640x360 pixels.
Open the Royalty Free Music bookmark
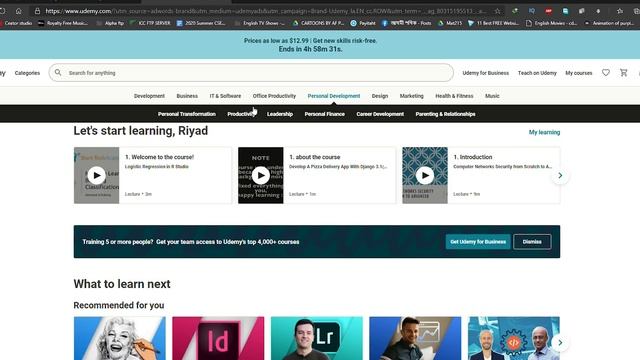click(x=63, y=23)
